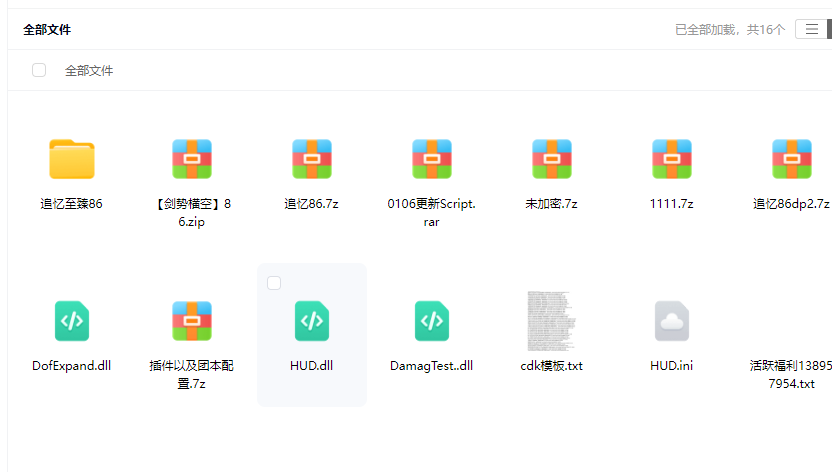Select the 1111.7z archive icon

coord(671,159)
